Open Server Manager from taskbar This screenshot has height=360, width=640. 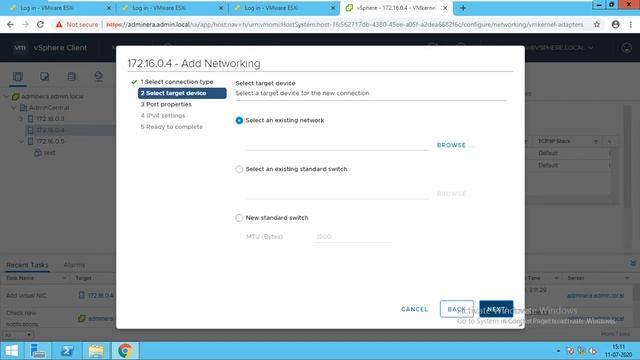tap(38, 351)
